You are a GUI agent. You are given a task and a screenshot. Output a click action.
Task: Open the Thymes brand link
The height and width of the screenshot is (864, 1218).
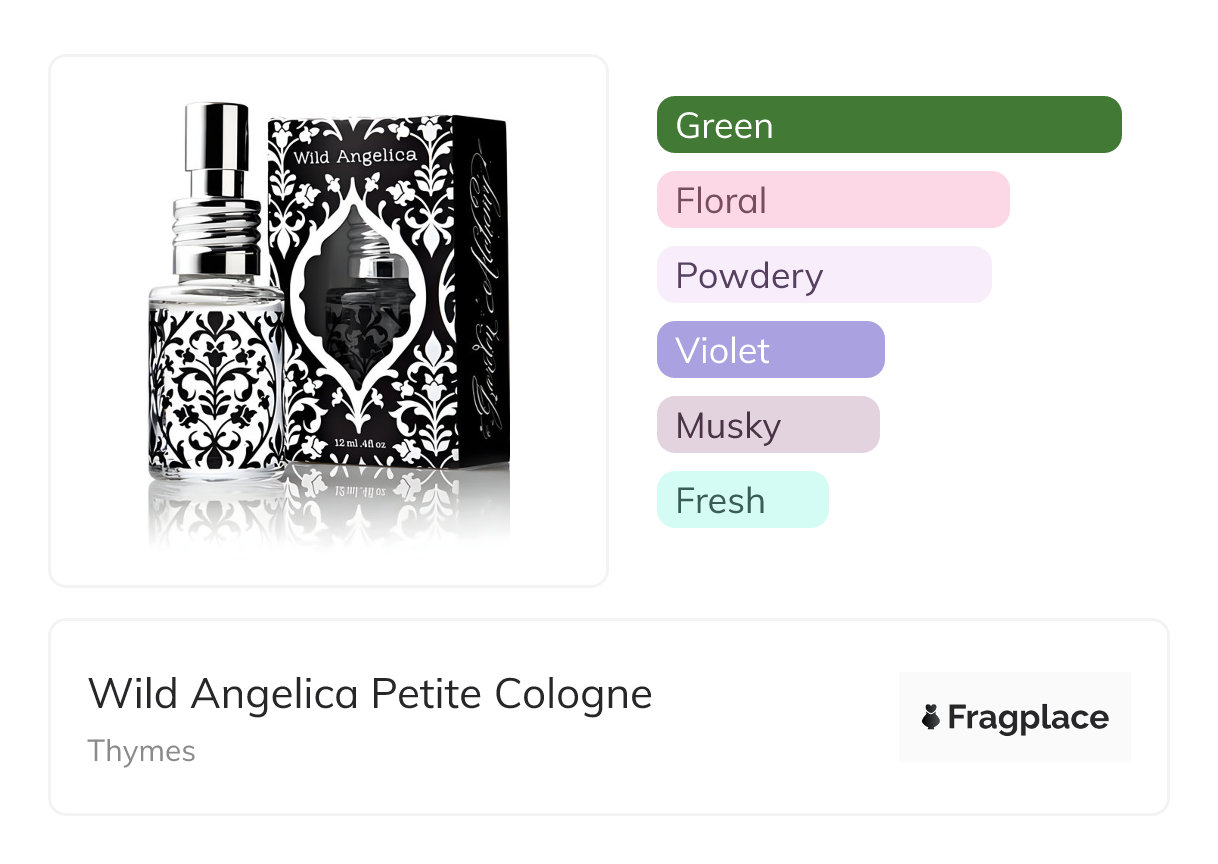(x=141, y=751)
